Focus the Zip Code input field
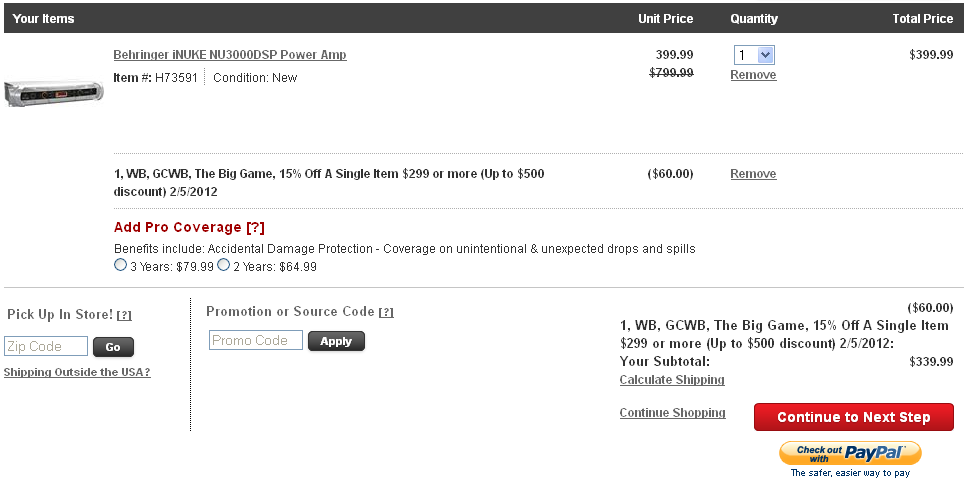This screenshot has height=483, width=967. pyautogui.click(x=46, y=346)
